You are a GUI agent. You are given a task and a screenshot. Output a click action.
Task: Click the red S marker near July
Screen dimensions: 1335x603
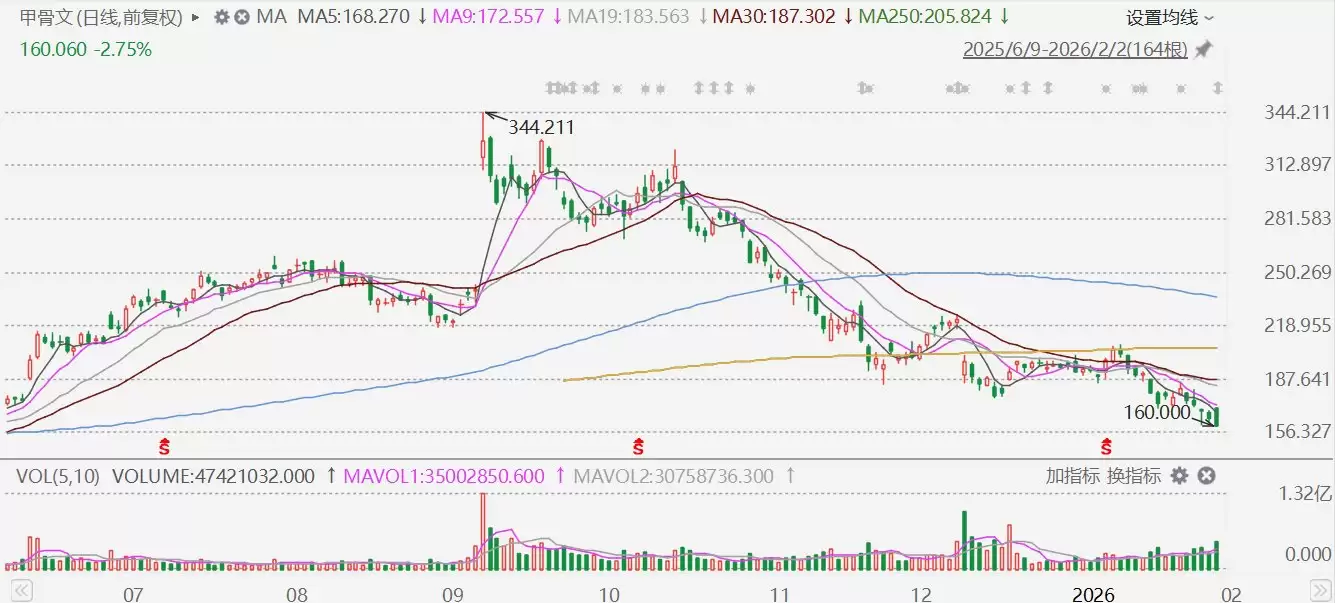coord(167,443)
